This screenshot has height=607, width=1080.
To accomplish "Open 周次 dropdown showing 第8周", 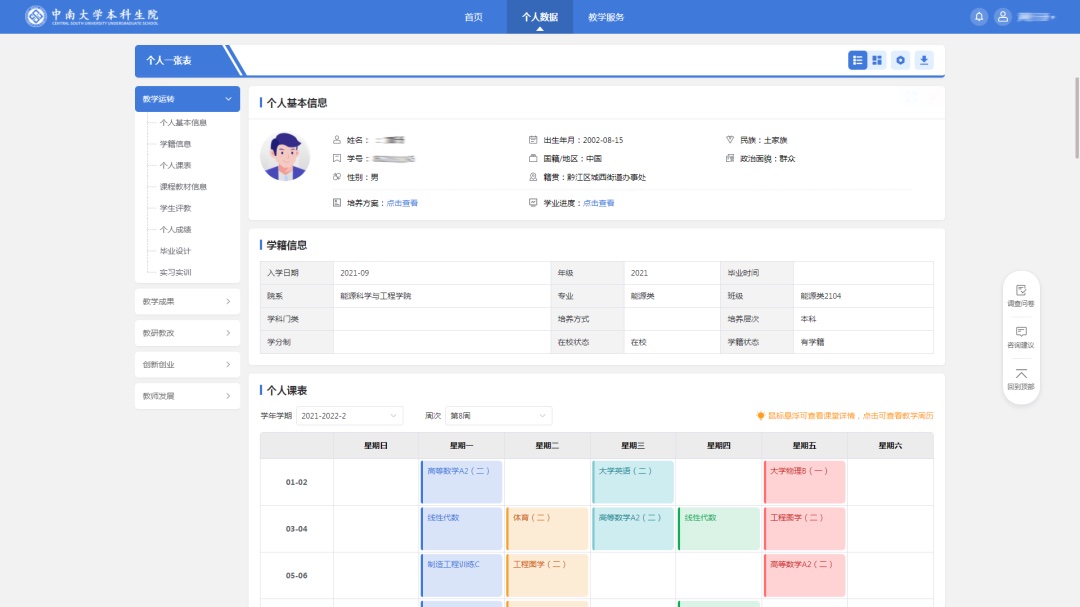I will tap(498, 416).
